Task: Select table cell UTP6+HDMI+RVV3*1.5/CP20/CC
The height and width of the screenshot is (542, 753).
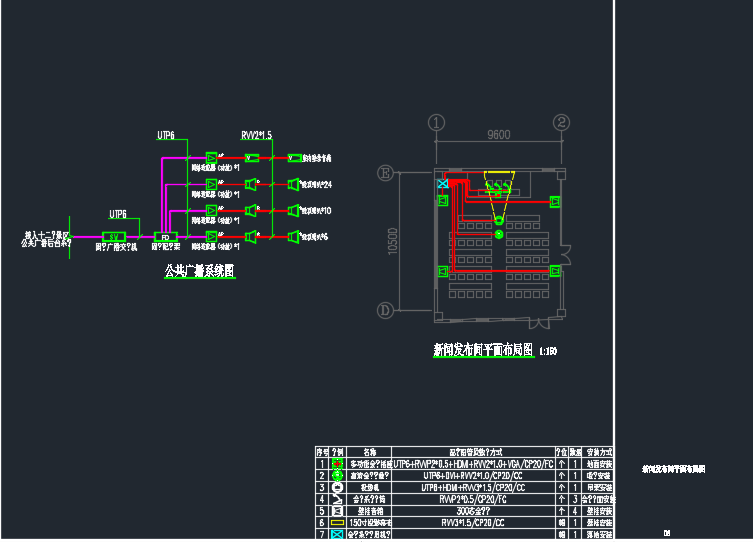Action: click(x=473, y=487)
